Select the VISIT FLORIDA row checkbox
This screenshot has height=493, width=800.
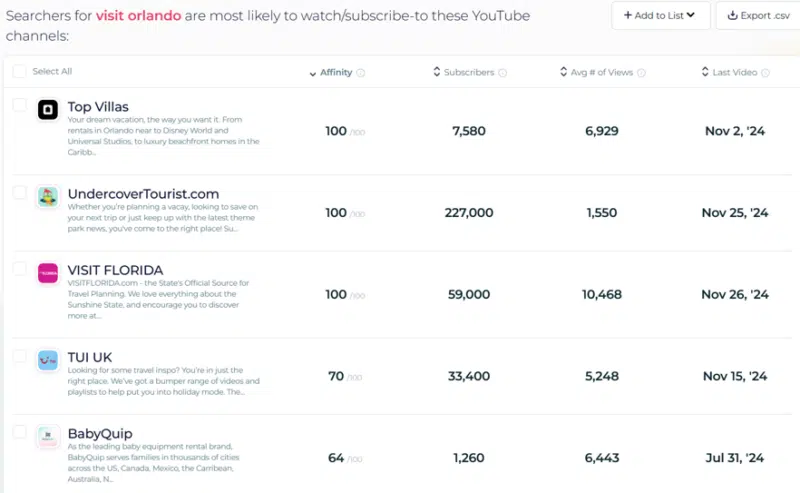[19, 268]
